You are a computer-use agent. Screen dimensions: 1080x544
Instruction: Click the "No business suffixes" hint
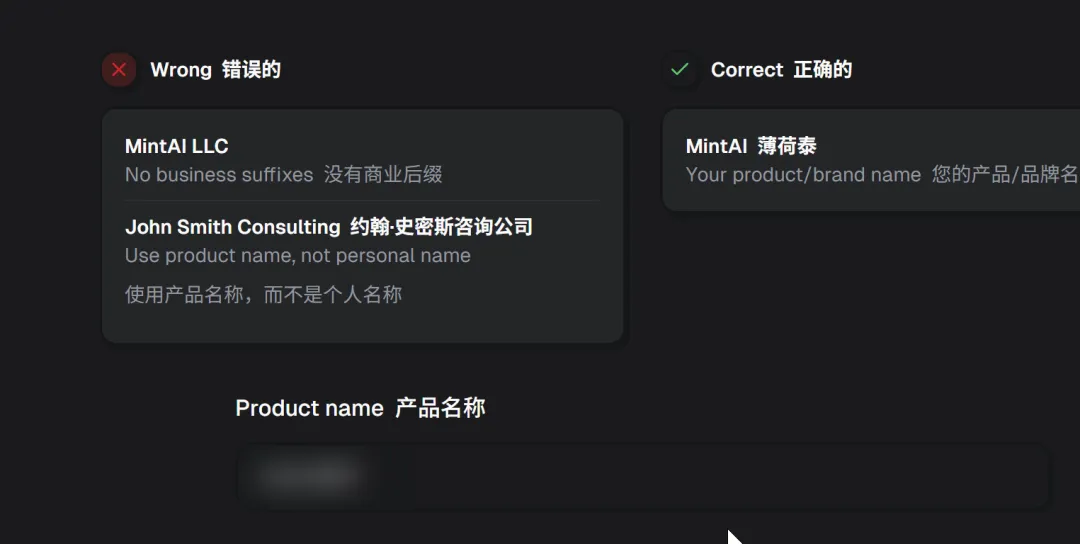[x=219, y=175]
